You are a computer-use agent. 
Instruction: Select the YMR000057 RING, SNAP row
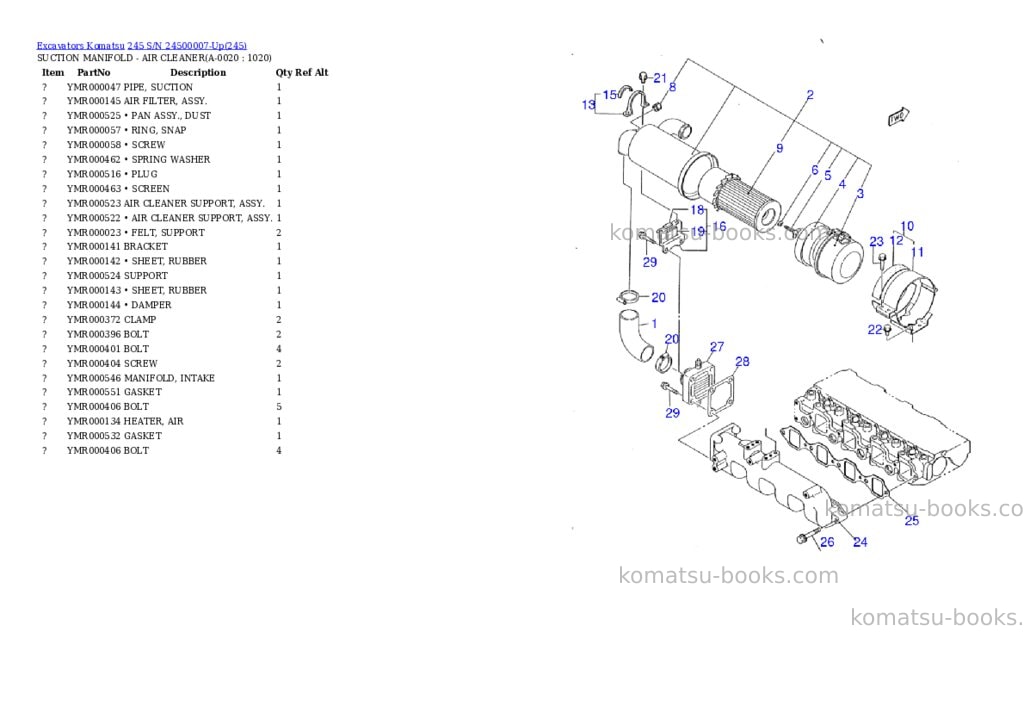[x=162, y=130]
